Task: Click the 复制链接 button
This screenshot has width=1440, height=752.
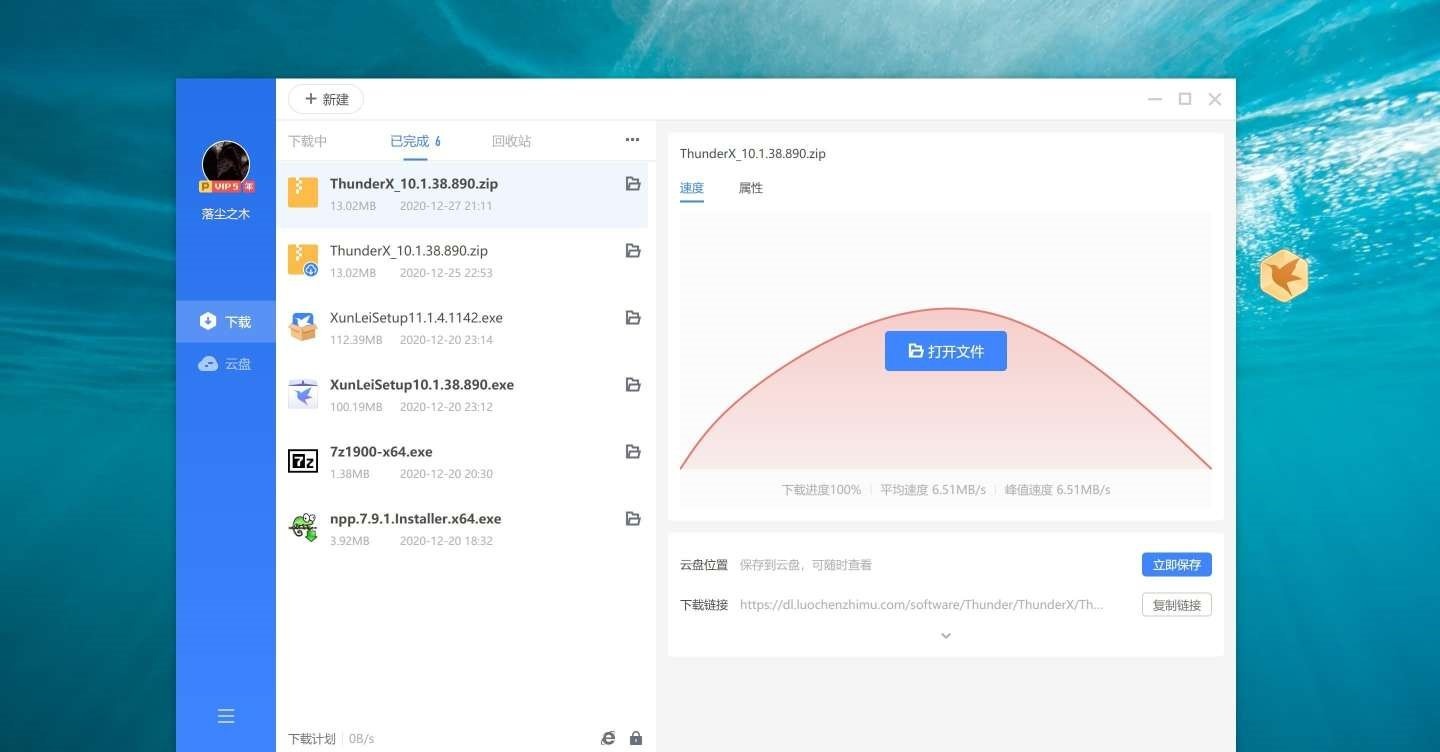Action: 1177,605
